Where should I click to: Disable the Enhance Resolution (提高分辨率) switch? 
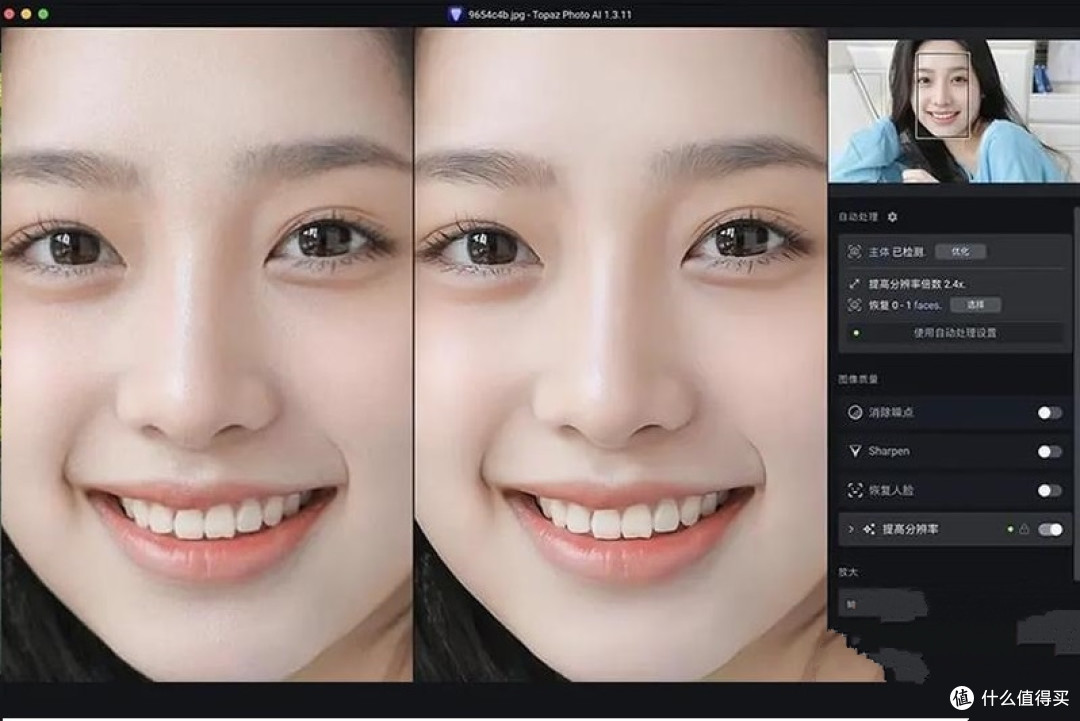(1050, 529)
